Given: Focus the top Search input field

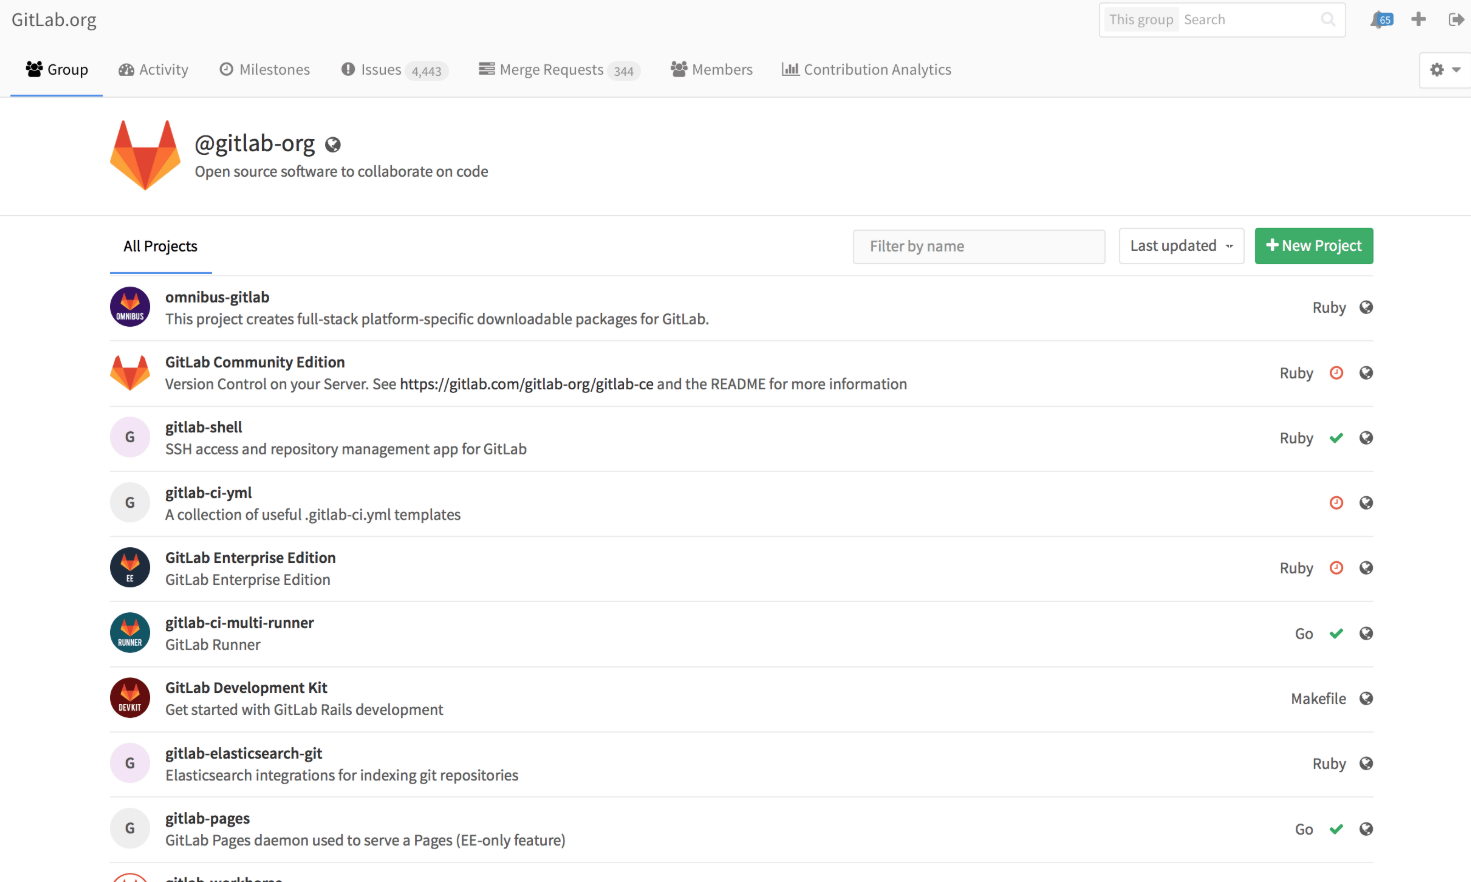Looking at the screenshot, I should (1250, 19).
